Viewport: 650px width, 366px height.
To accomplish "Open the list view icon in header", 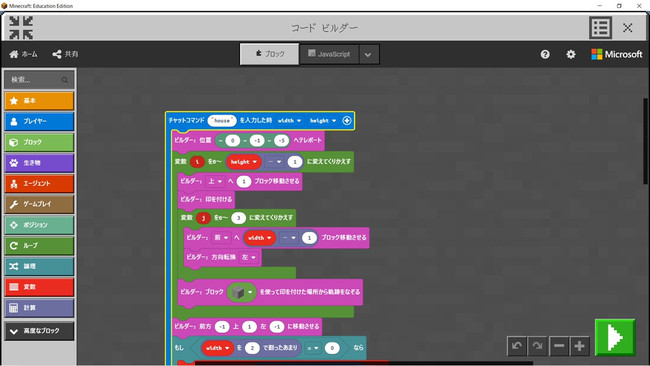I will (600, 28).
